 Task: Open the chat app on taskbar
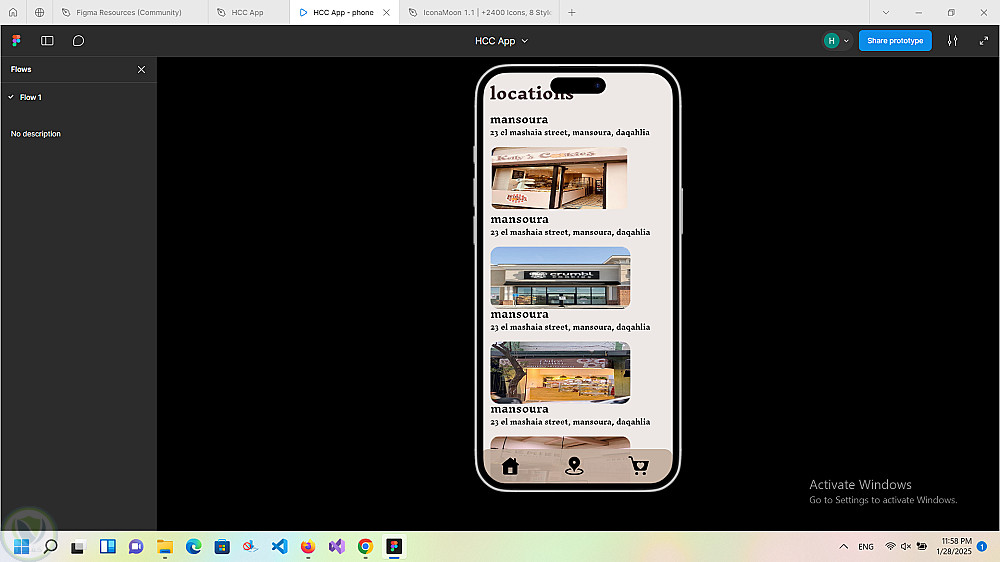136,547
